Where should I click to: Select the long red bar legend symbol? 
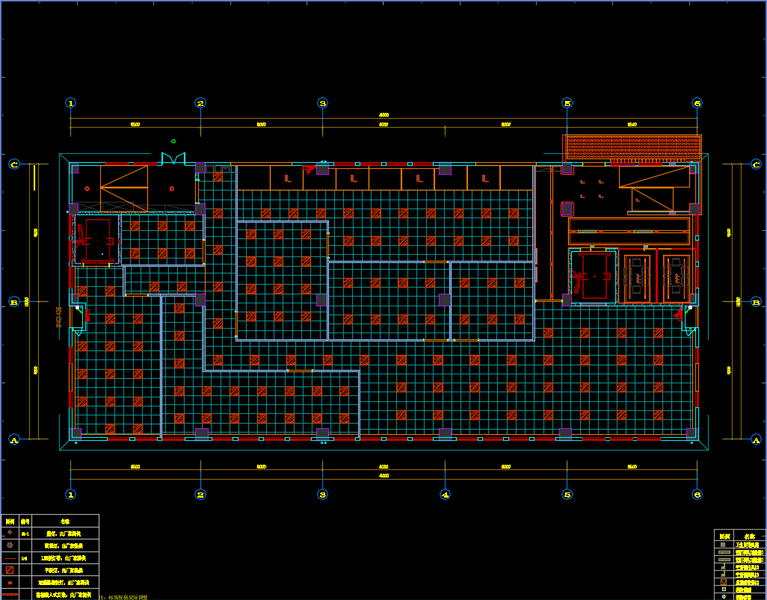(10, 595)
